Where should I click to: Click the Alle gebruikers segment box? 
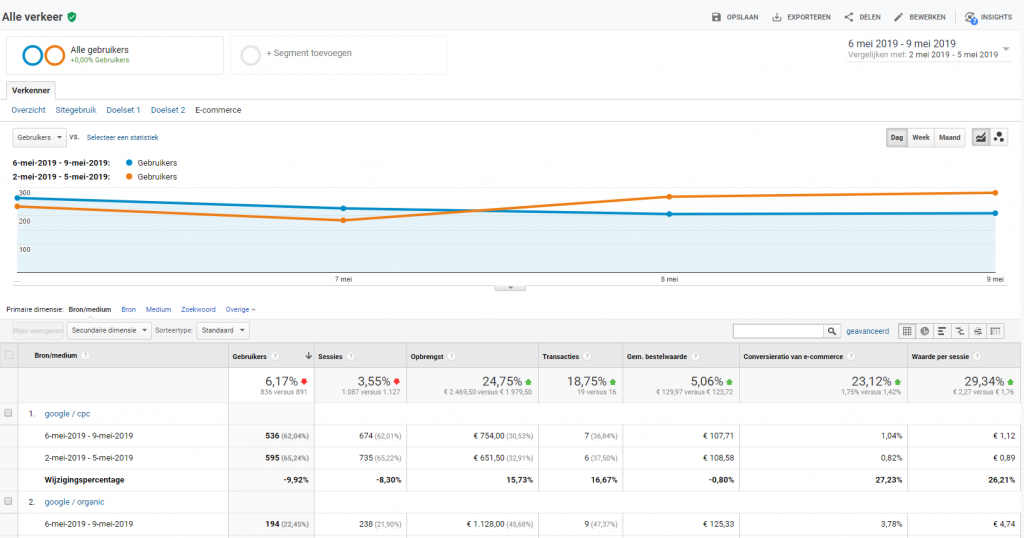pyautogui.click(x=115, y=55)
